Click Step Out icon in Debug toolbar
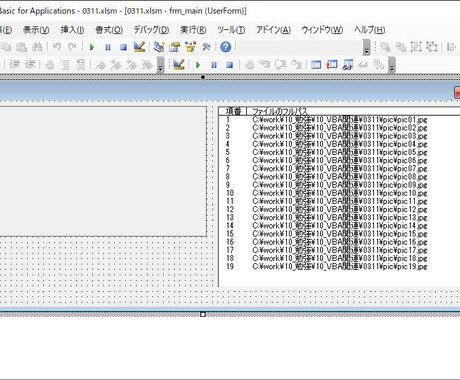 pyautogui.click(x=296, y=64)
